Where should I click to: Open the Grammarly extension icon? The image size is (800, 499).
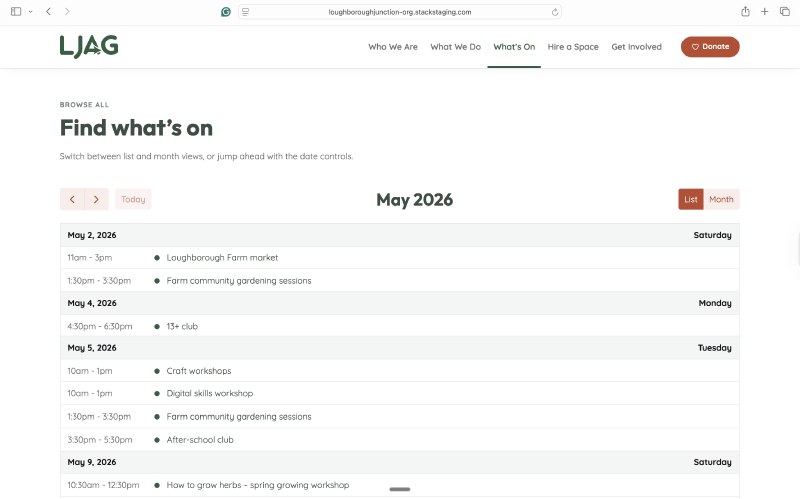pyautogui.click(x=226, y=12)
